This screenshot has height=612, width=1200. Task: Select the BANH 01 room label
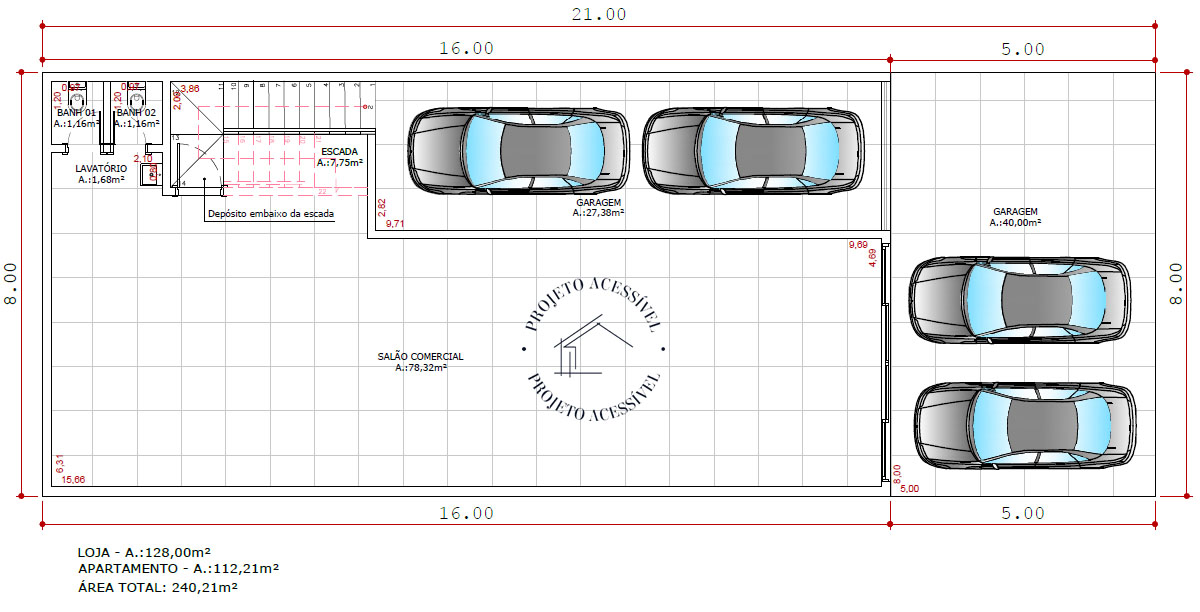coord(76,113)
